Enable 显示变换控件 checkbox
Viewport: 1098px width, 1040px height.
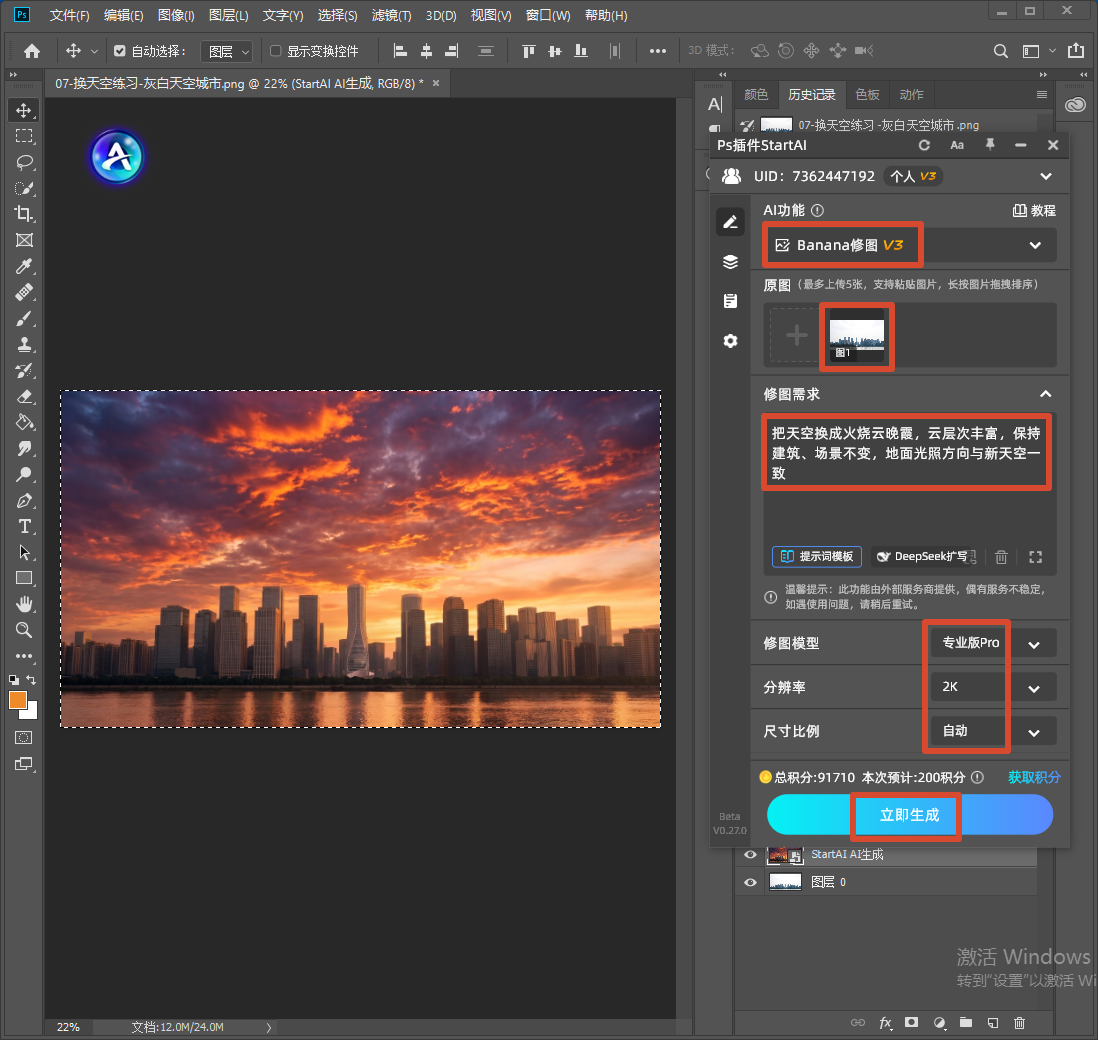tap(276, 51)
